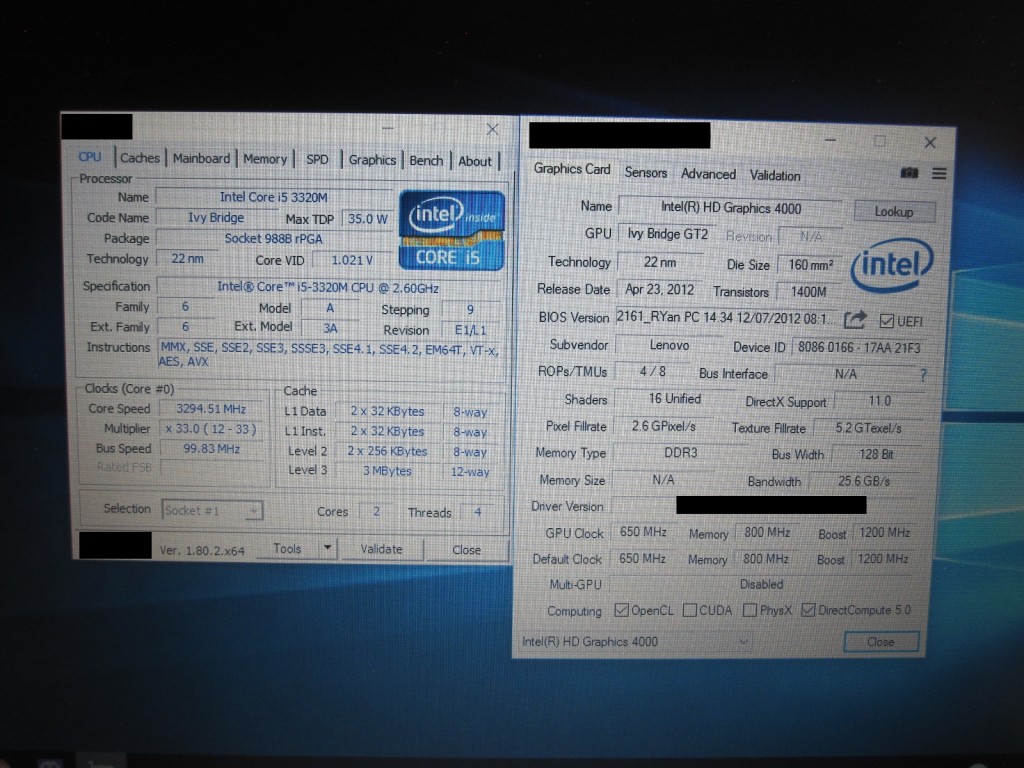
Task: Click the Instructions list starting with MMX
Action: [329, 355]
